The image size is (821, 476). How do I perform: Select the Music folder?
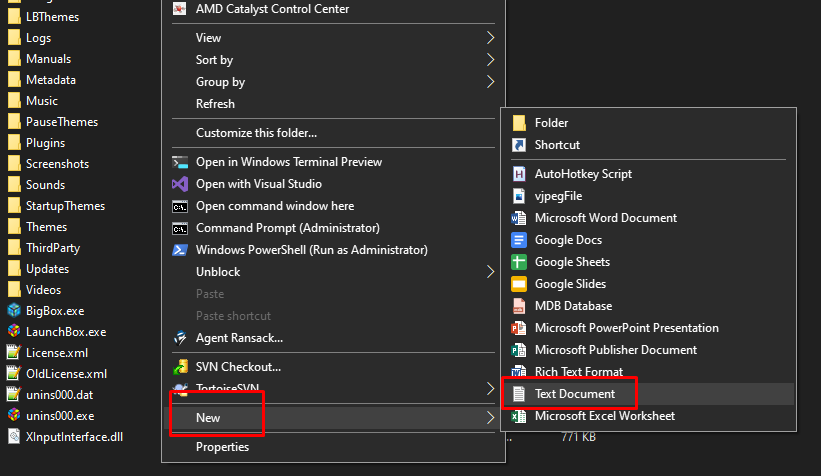coord(32,101)
